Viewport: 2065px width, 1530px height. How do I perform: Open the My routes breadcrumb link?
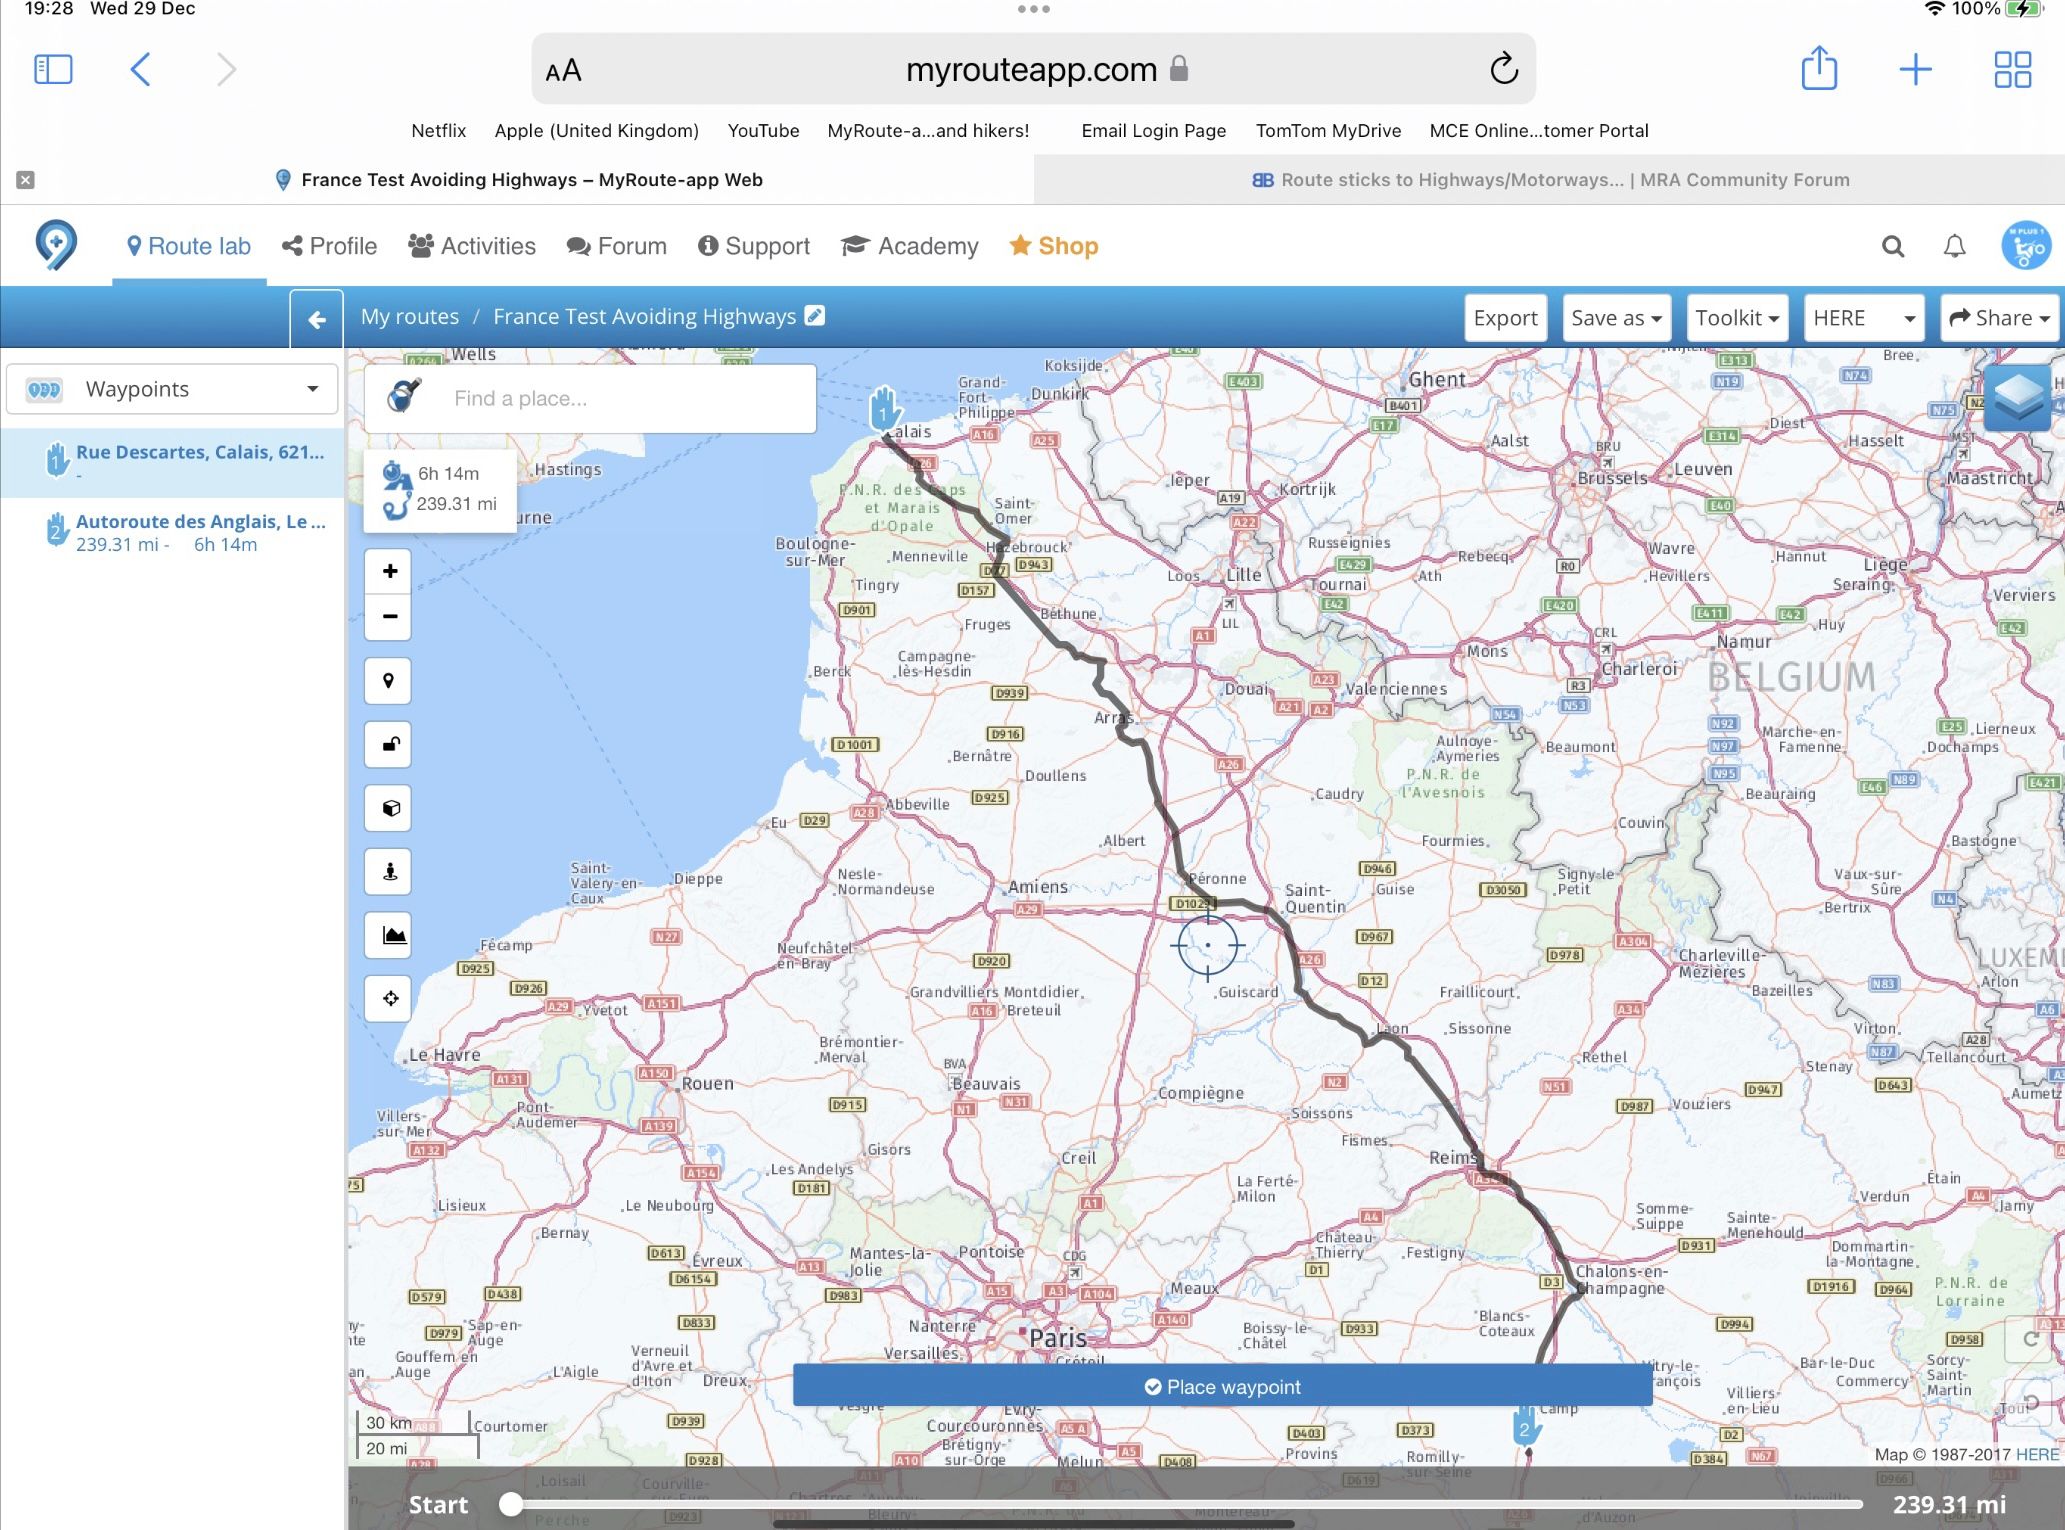tap(410, 317)
